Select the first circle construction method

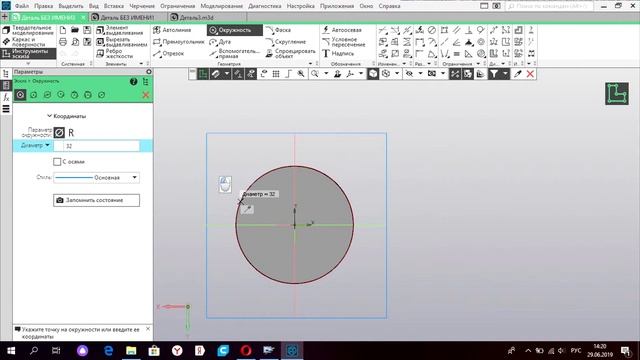(x=20, y=95)
